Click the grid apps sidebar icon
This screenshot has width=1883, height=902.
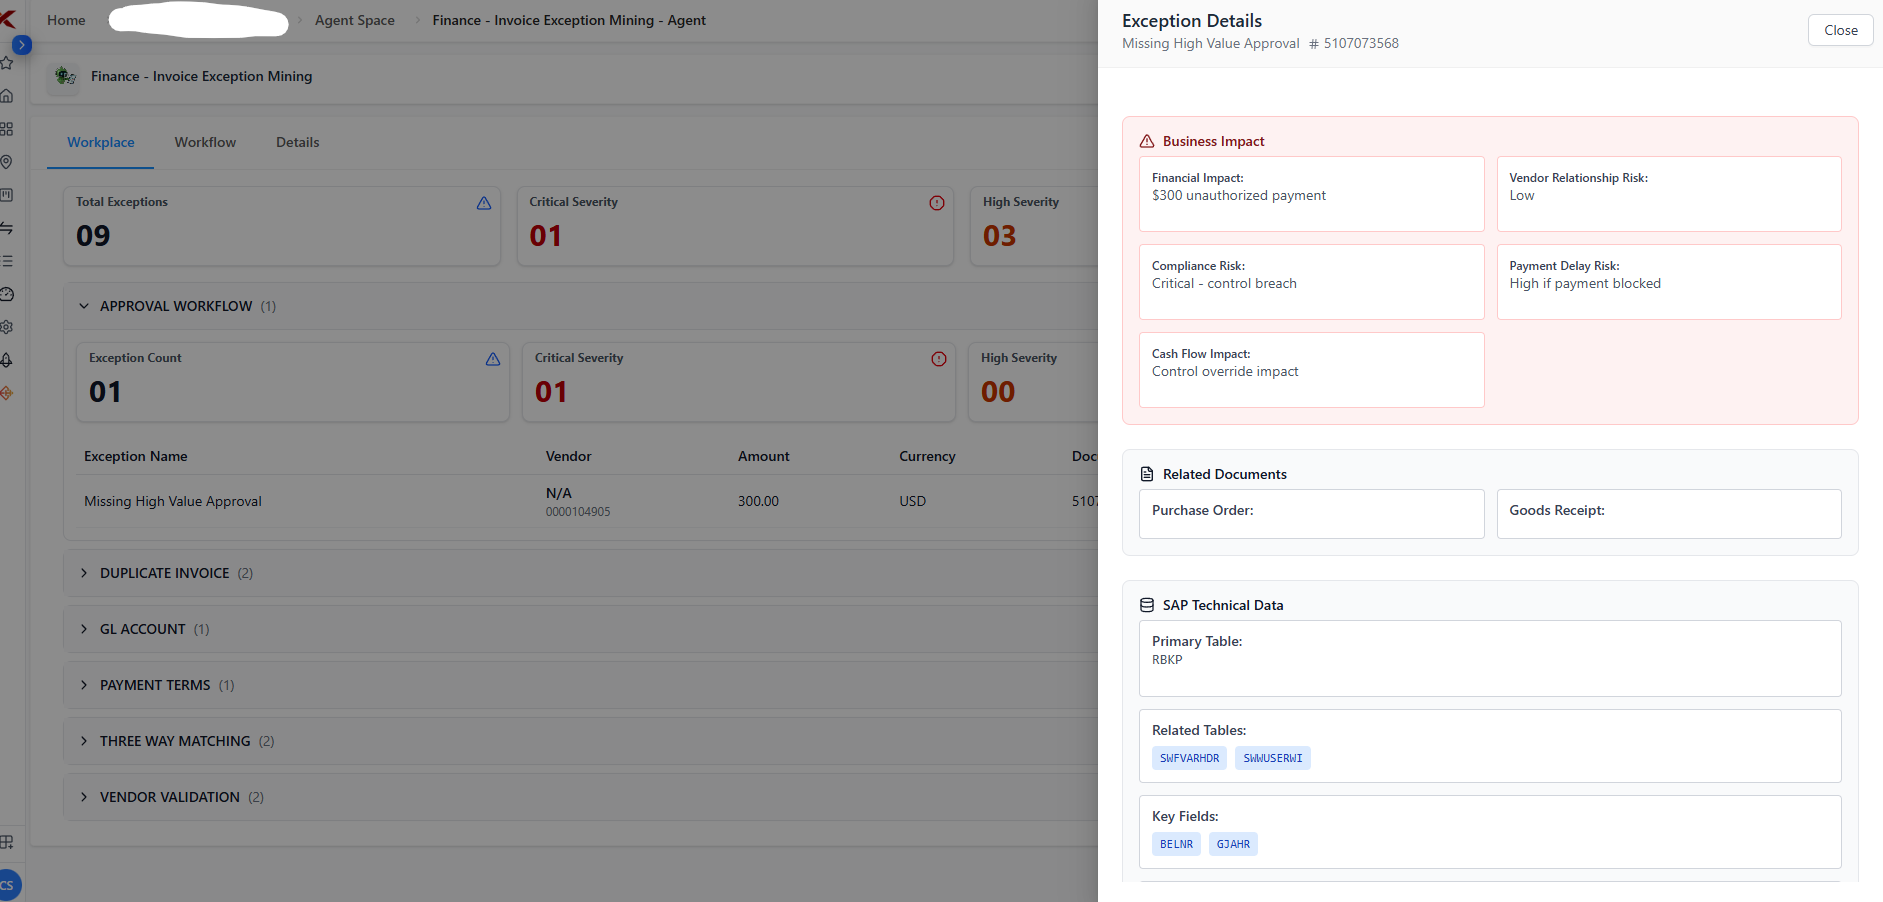click(x=7, y=129)
